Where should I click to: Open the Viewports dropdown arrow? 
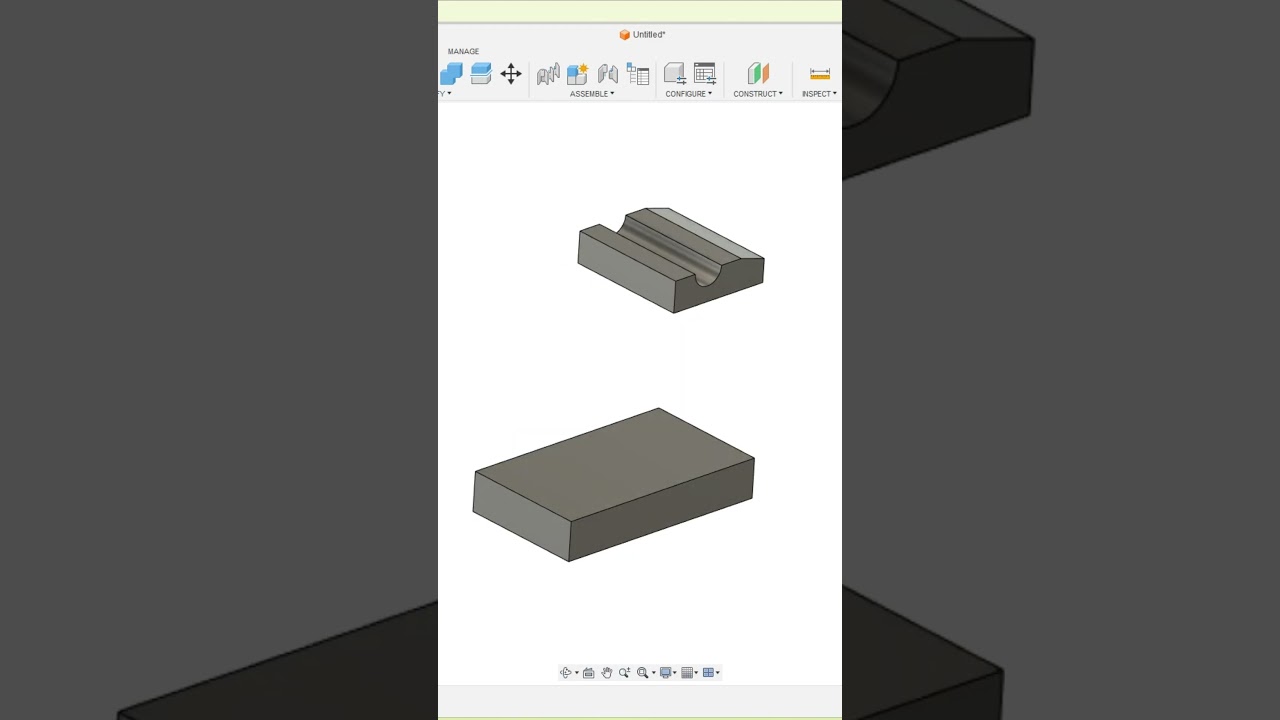(x=718, y=673)
